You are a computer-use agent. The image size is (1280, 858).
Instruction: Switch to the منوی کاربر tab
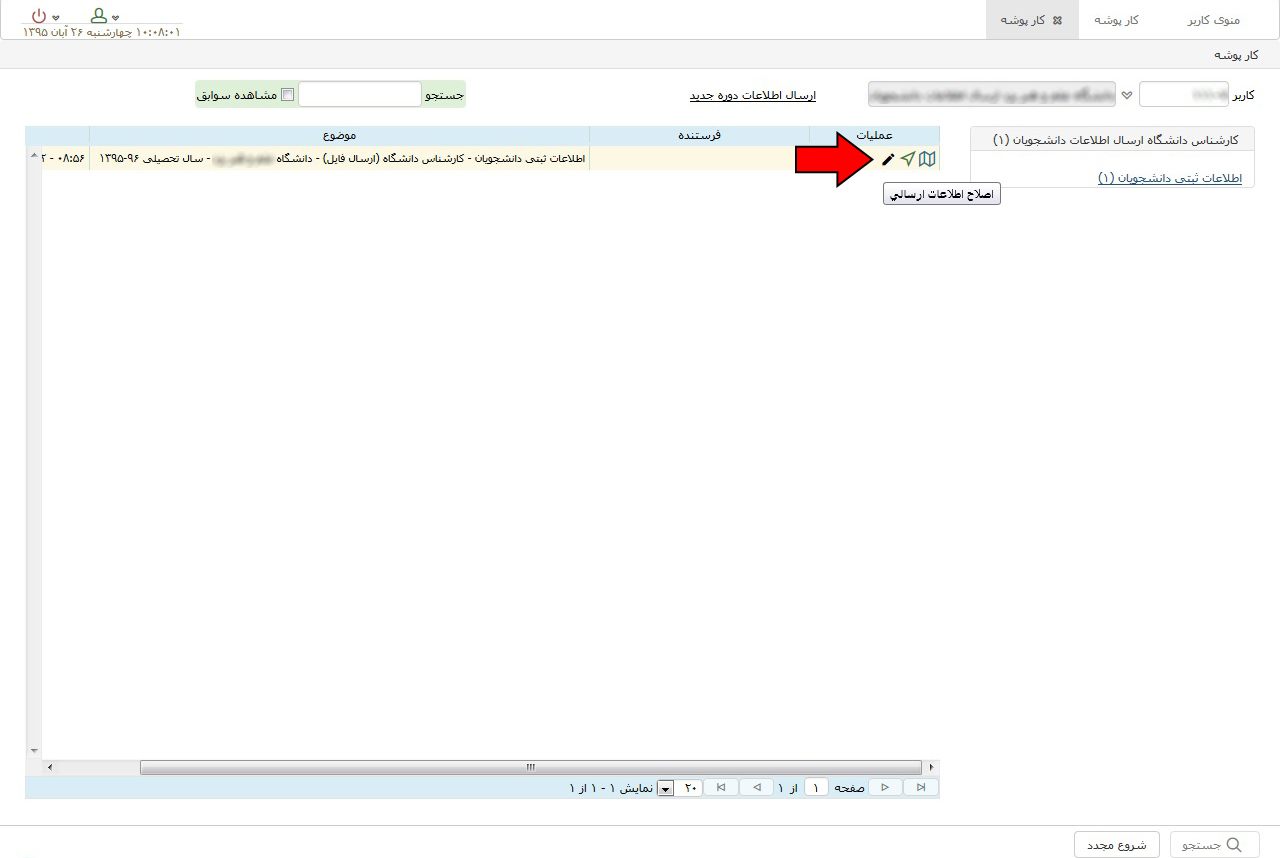[1212, 20]
